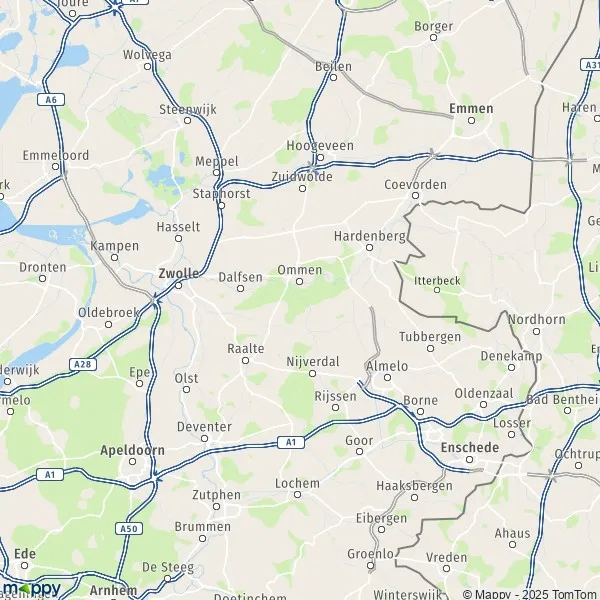The width and height of the screenshot is (600, 600).
Task: Click the Apeldoorn city marker
Action: 132,461
